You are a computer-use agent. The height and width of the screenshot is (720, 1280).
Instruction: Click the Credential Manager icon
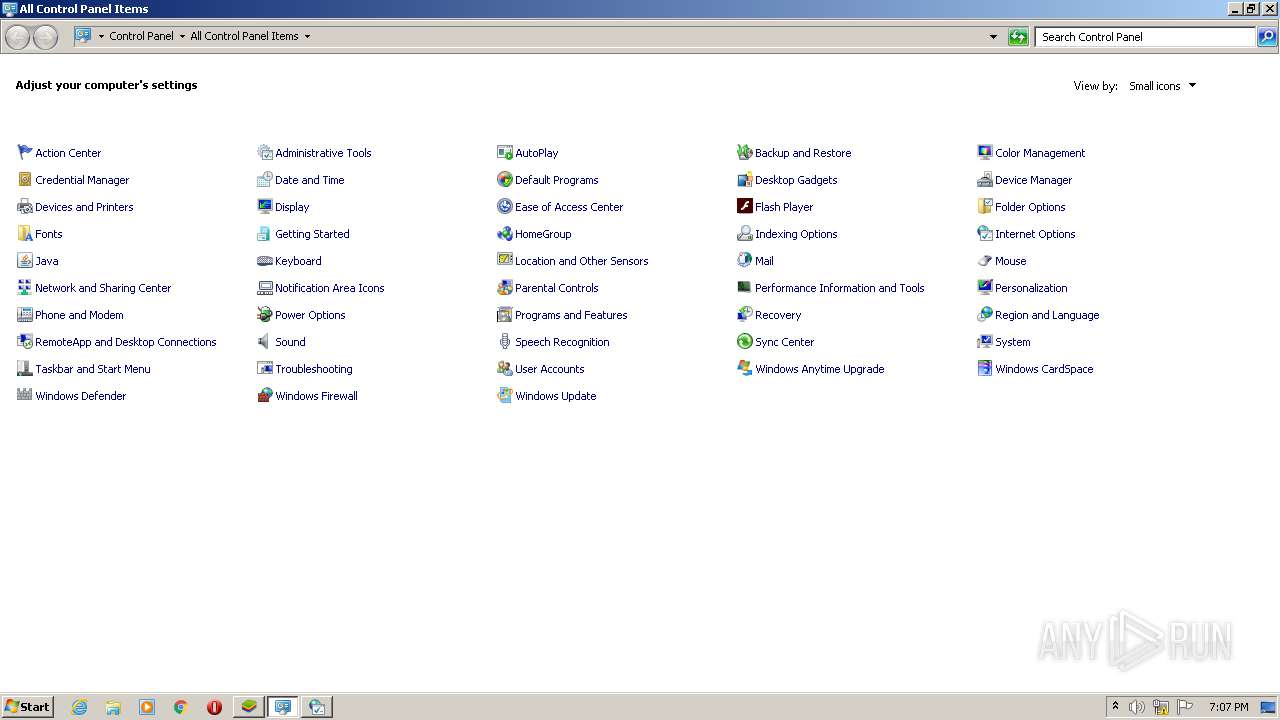[25, 179]
